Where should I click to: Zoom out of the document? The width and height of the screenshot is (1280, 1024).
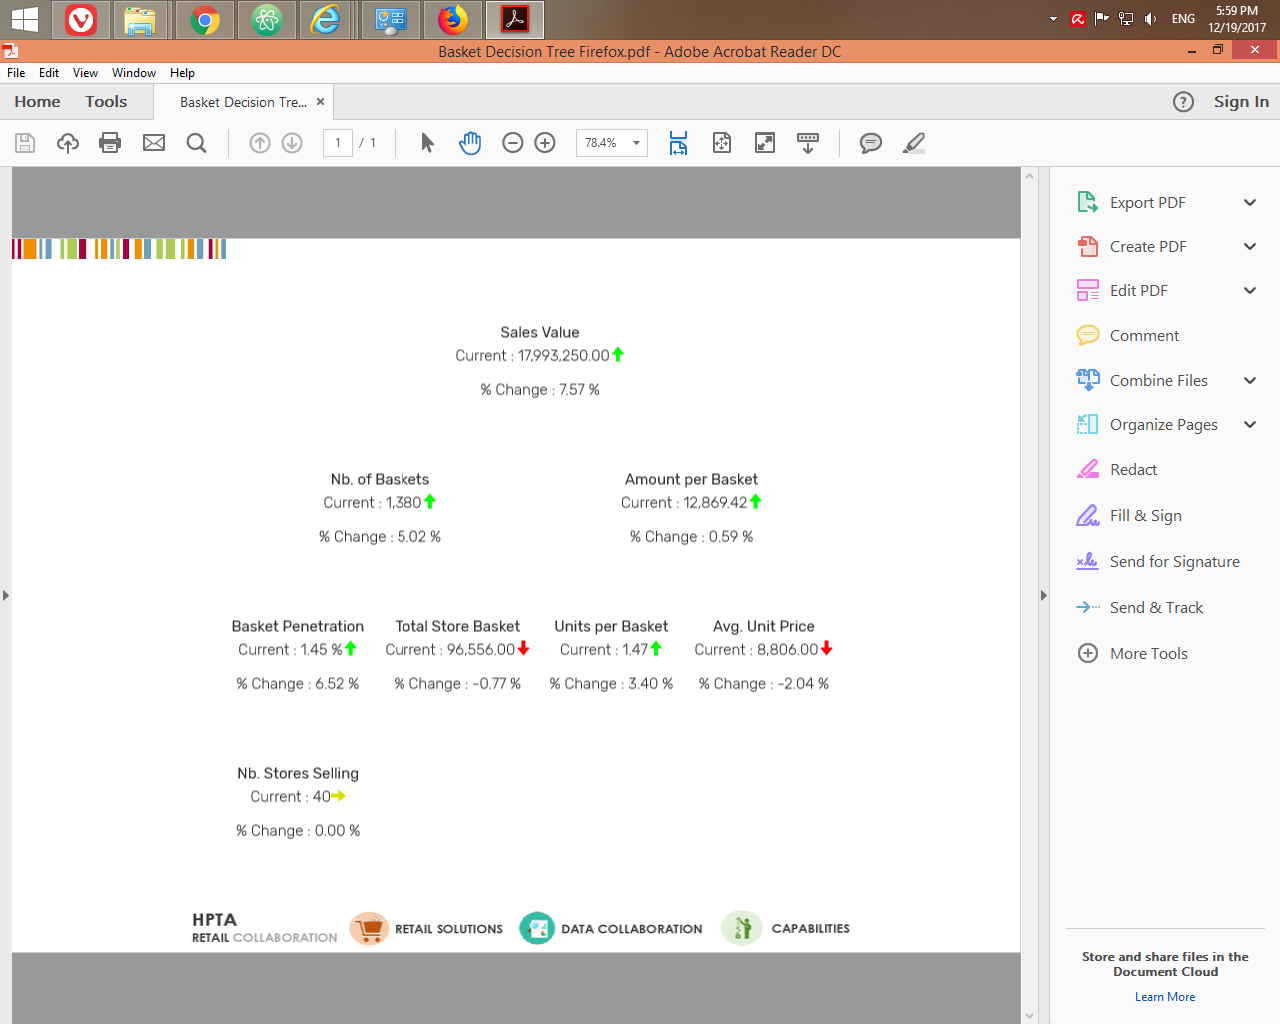pyautogui.click(x=512, y=142)
